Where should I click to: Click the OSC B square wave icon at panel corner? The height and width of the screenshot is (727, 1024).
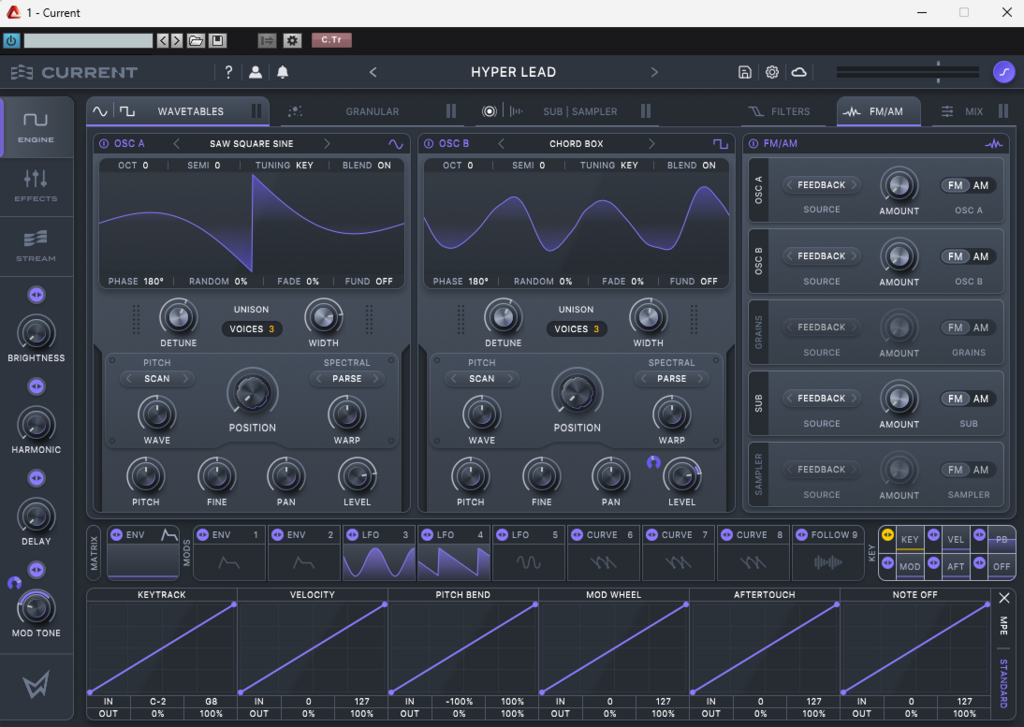720,144
